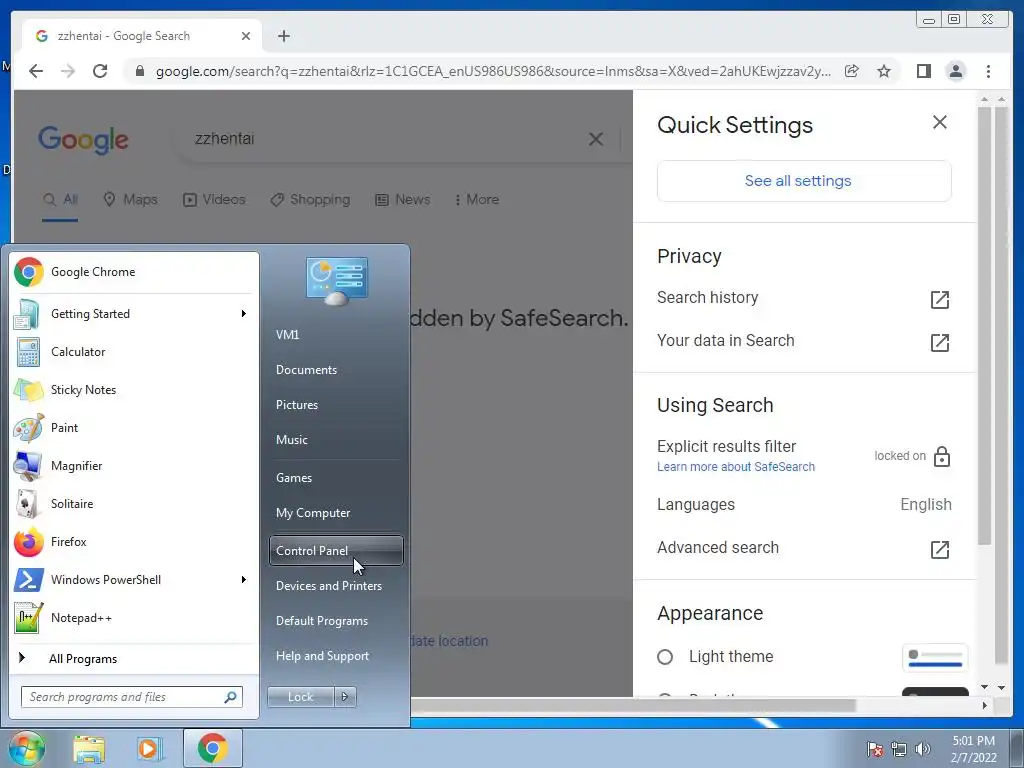This screenshot has width=1024, height=768.
Task: Click the Control Panel user picture icon
Action: tap(337, 281)
